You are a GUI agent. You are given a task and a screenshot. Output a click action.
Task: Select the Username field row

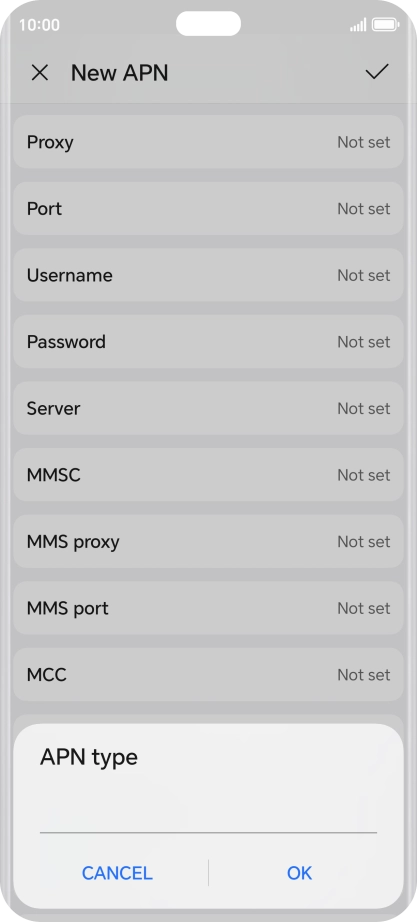208,275
